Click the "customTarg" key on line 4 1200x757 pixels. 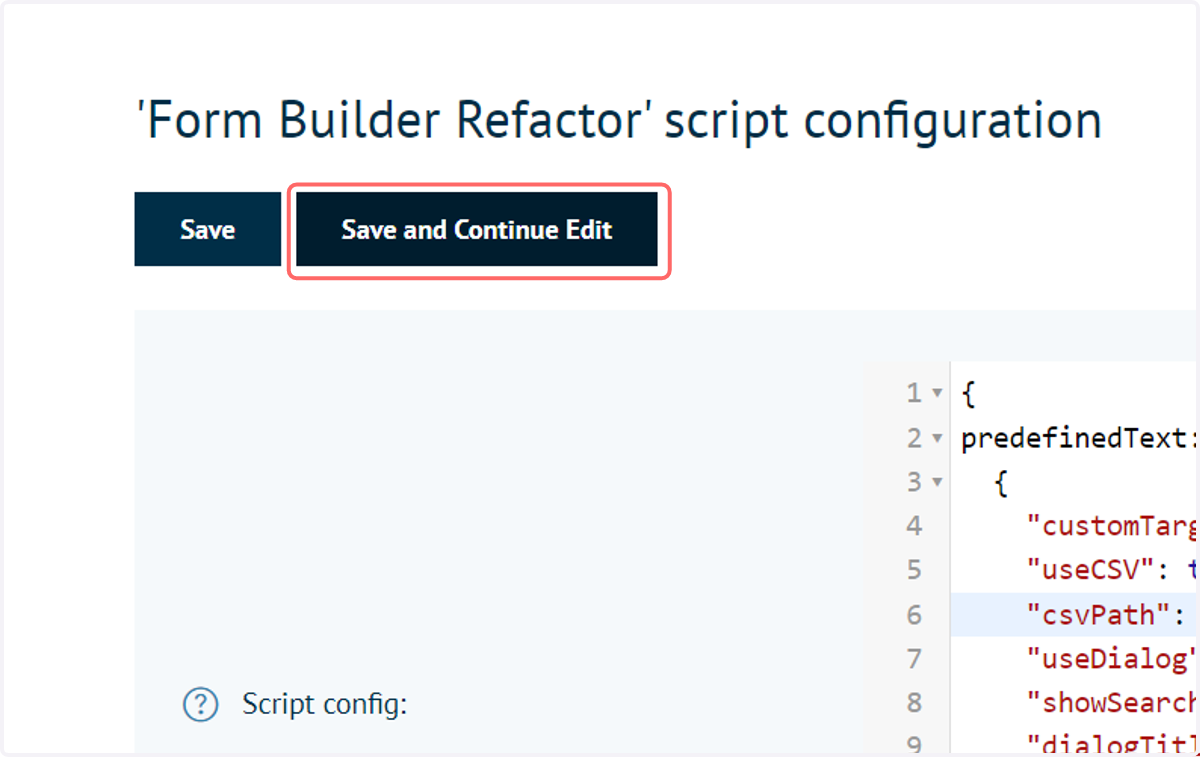tap(1112, 526)
